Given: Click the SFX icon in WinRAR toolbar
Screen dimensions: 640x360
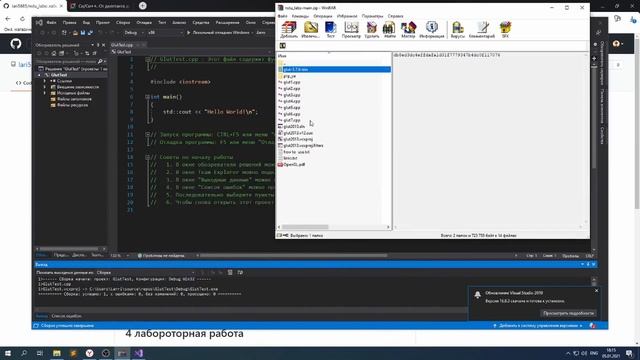Looking at the screenshot, I should click(505, 28).
